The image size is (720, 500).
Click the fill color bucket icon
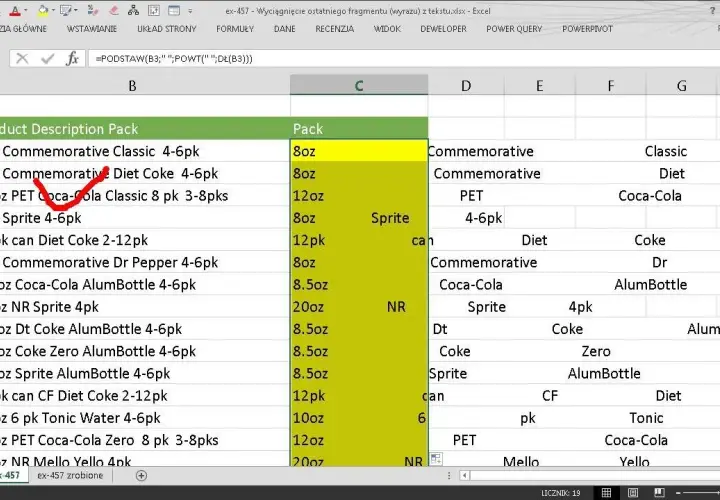43,10
